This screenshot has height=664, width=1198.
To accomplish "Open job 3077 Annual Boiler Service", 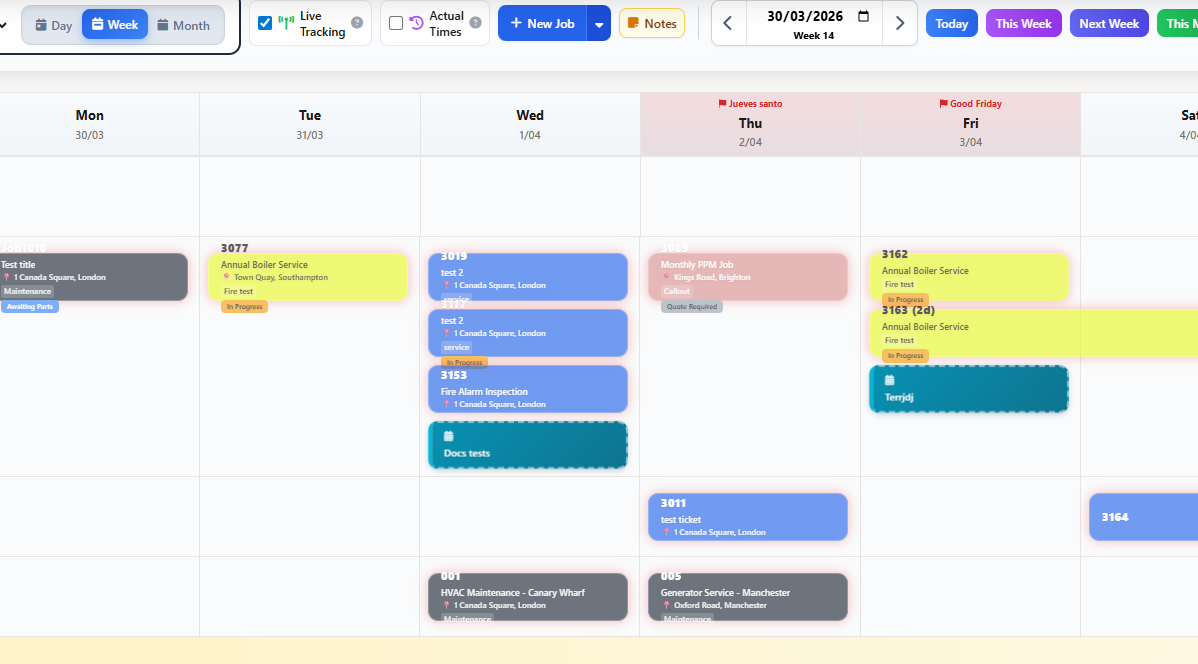I will point(308,277).
